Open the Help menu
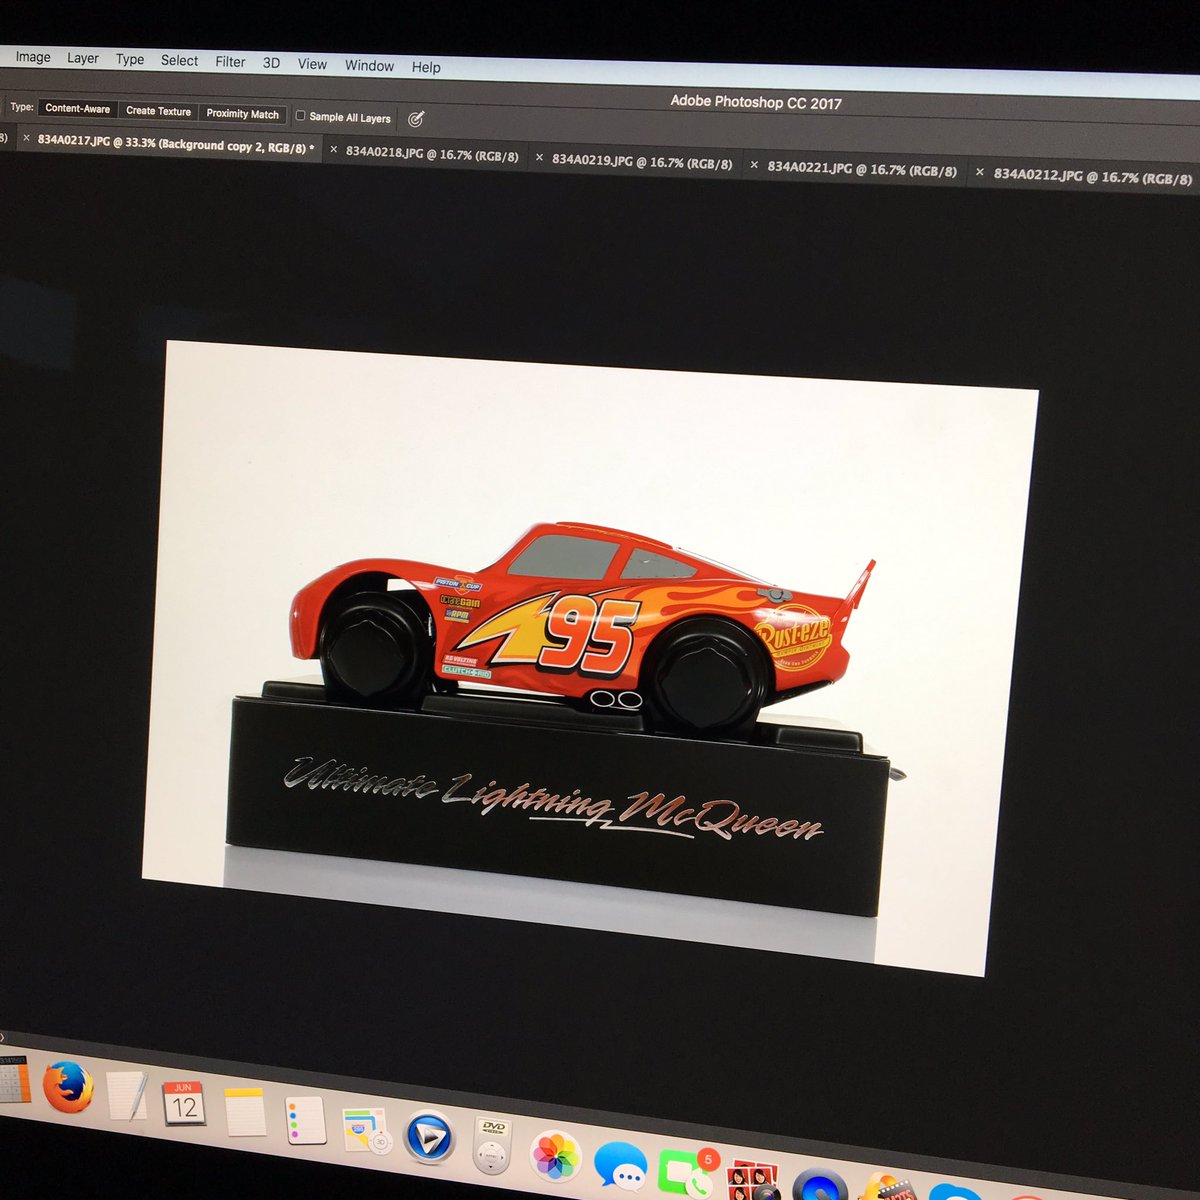This screenshot has height=1200, width=1200. 426,67
